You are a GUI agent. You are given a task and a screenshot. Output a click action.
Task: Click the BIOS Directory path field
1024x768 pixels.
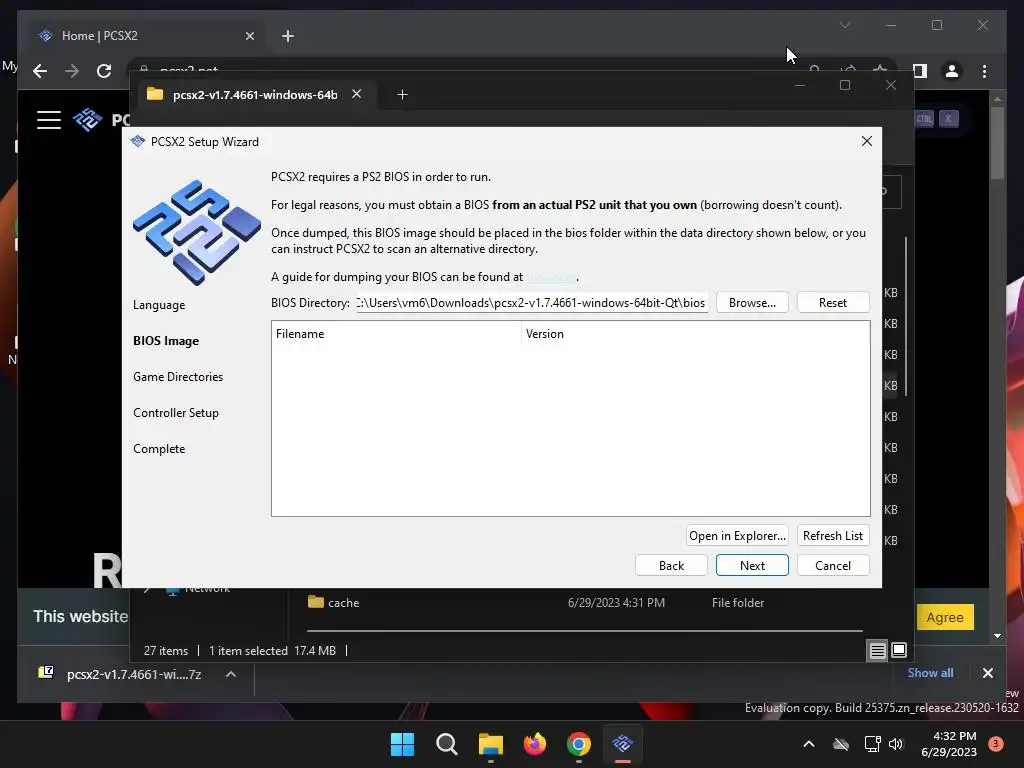point(532,303)
